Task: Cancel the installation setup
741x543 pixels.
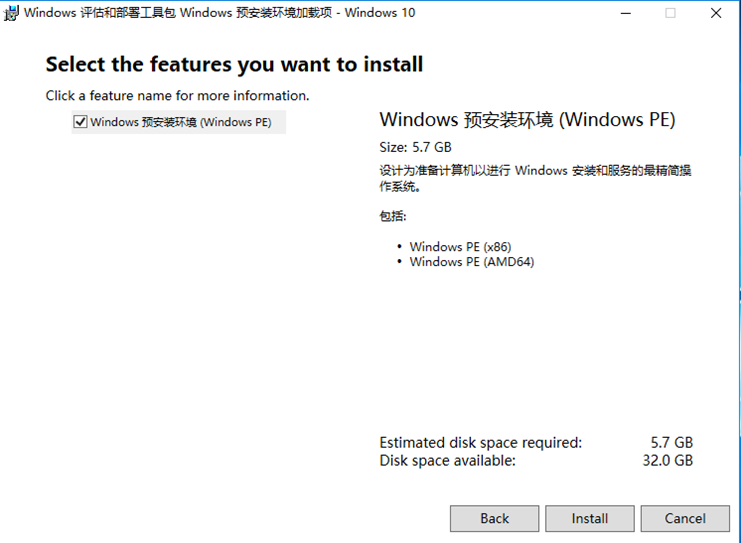Action: click(x=685, y=518)
